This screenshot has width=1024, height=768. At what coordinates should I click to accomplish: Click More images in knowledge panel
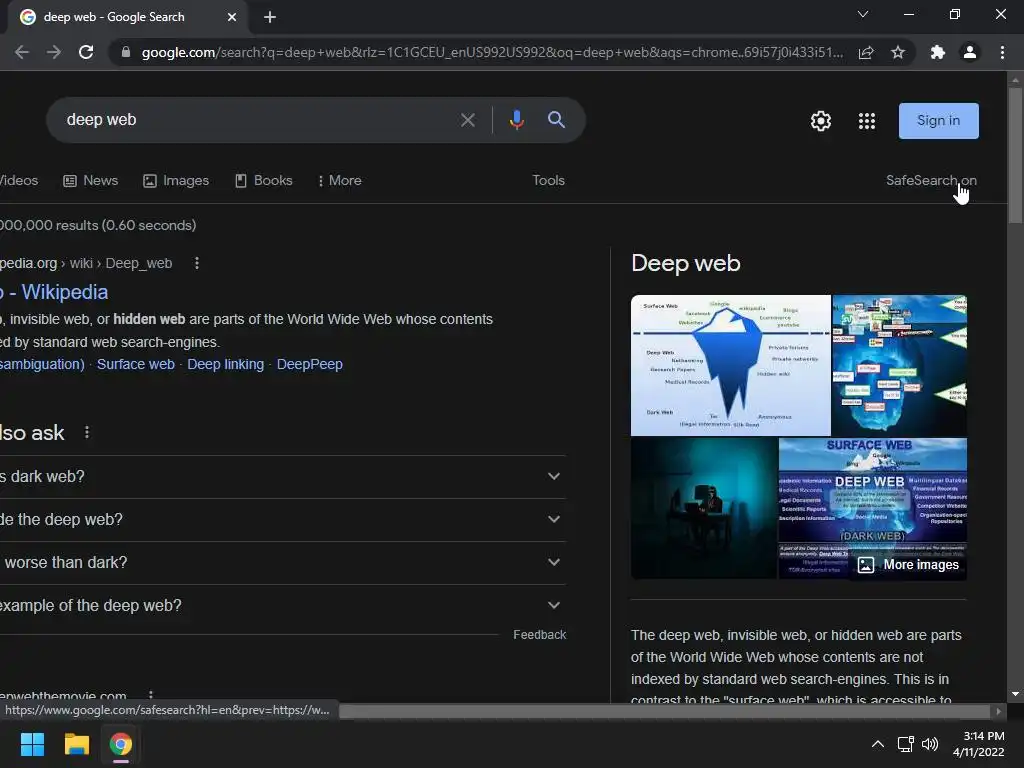click(x=908, y=565)
